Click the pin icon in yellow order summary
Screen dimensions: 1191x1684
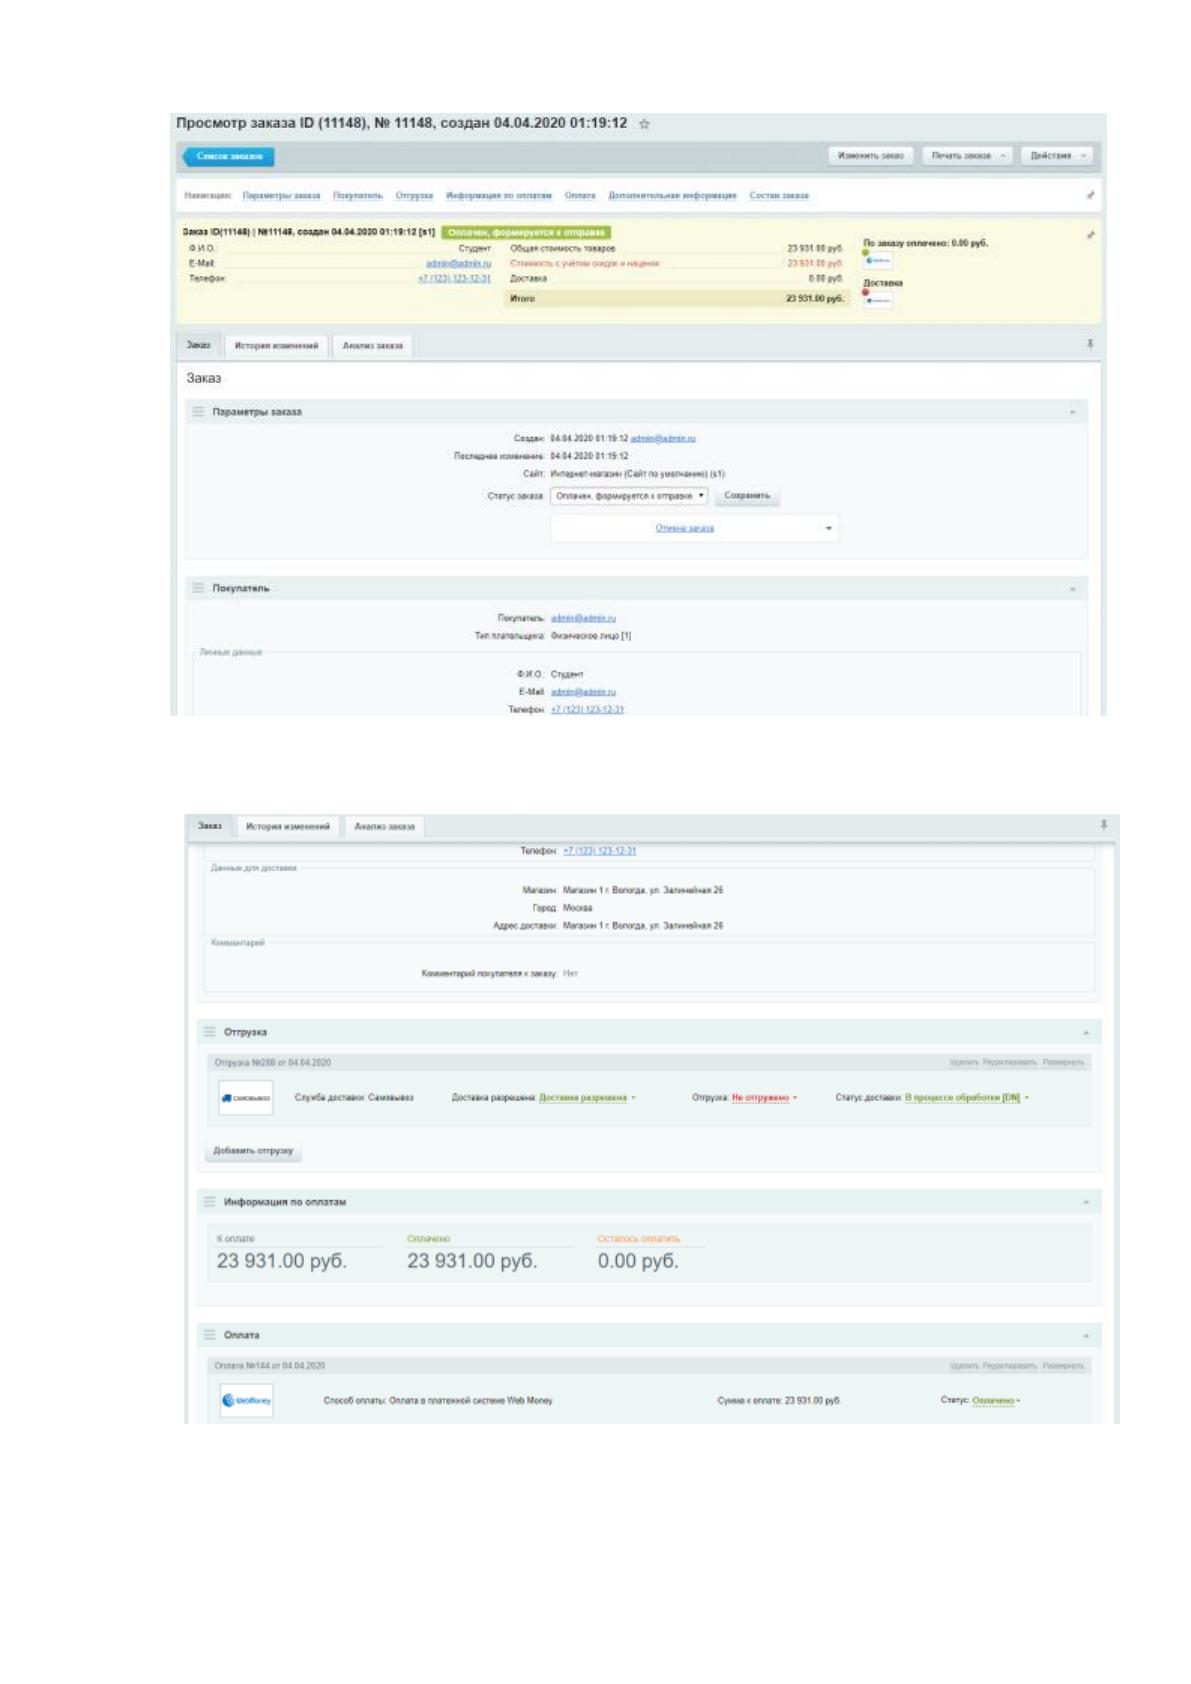click(x=1090, y=234)
